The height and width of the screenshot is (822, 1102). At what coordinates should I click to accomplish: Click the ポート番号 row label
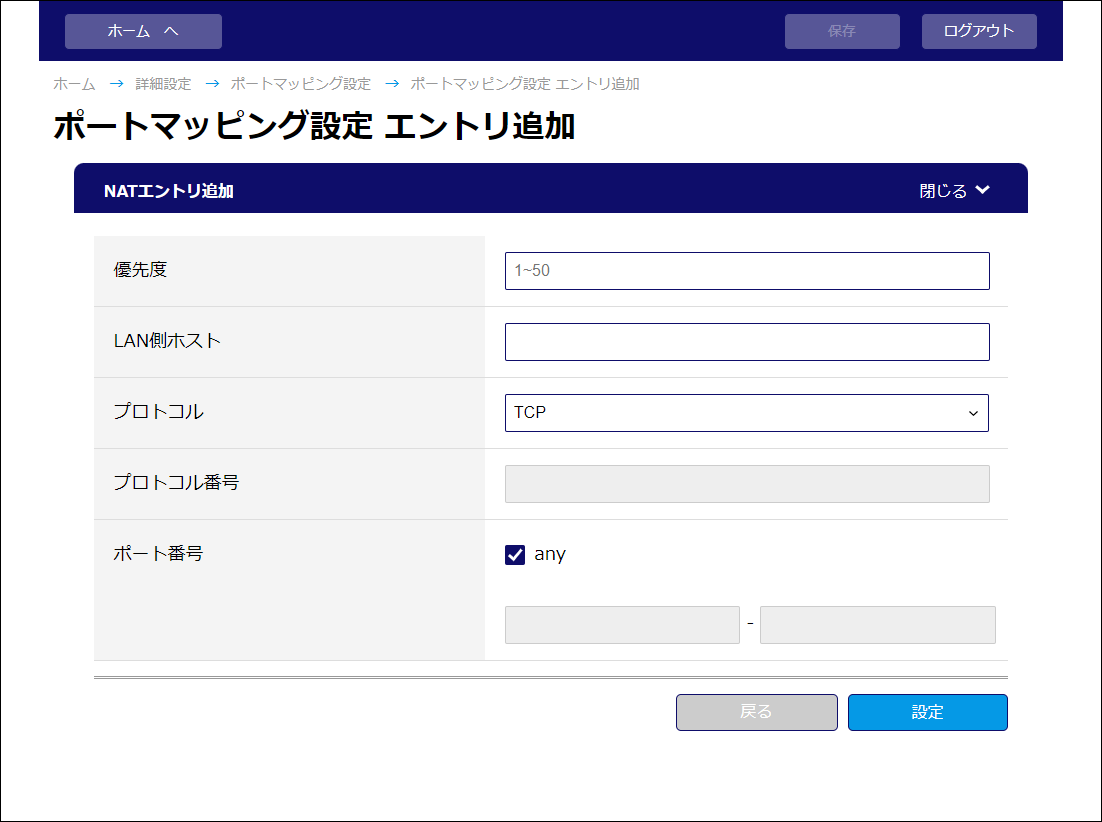(159, 553)
